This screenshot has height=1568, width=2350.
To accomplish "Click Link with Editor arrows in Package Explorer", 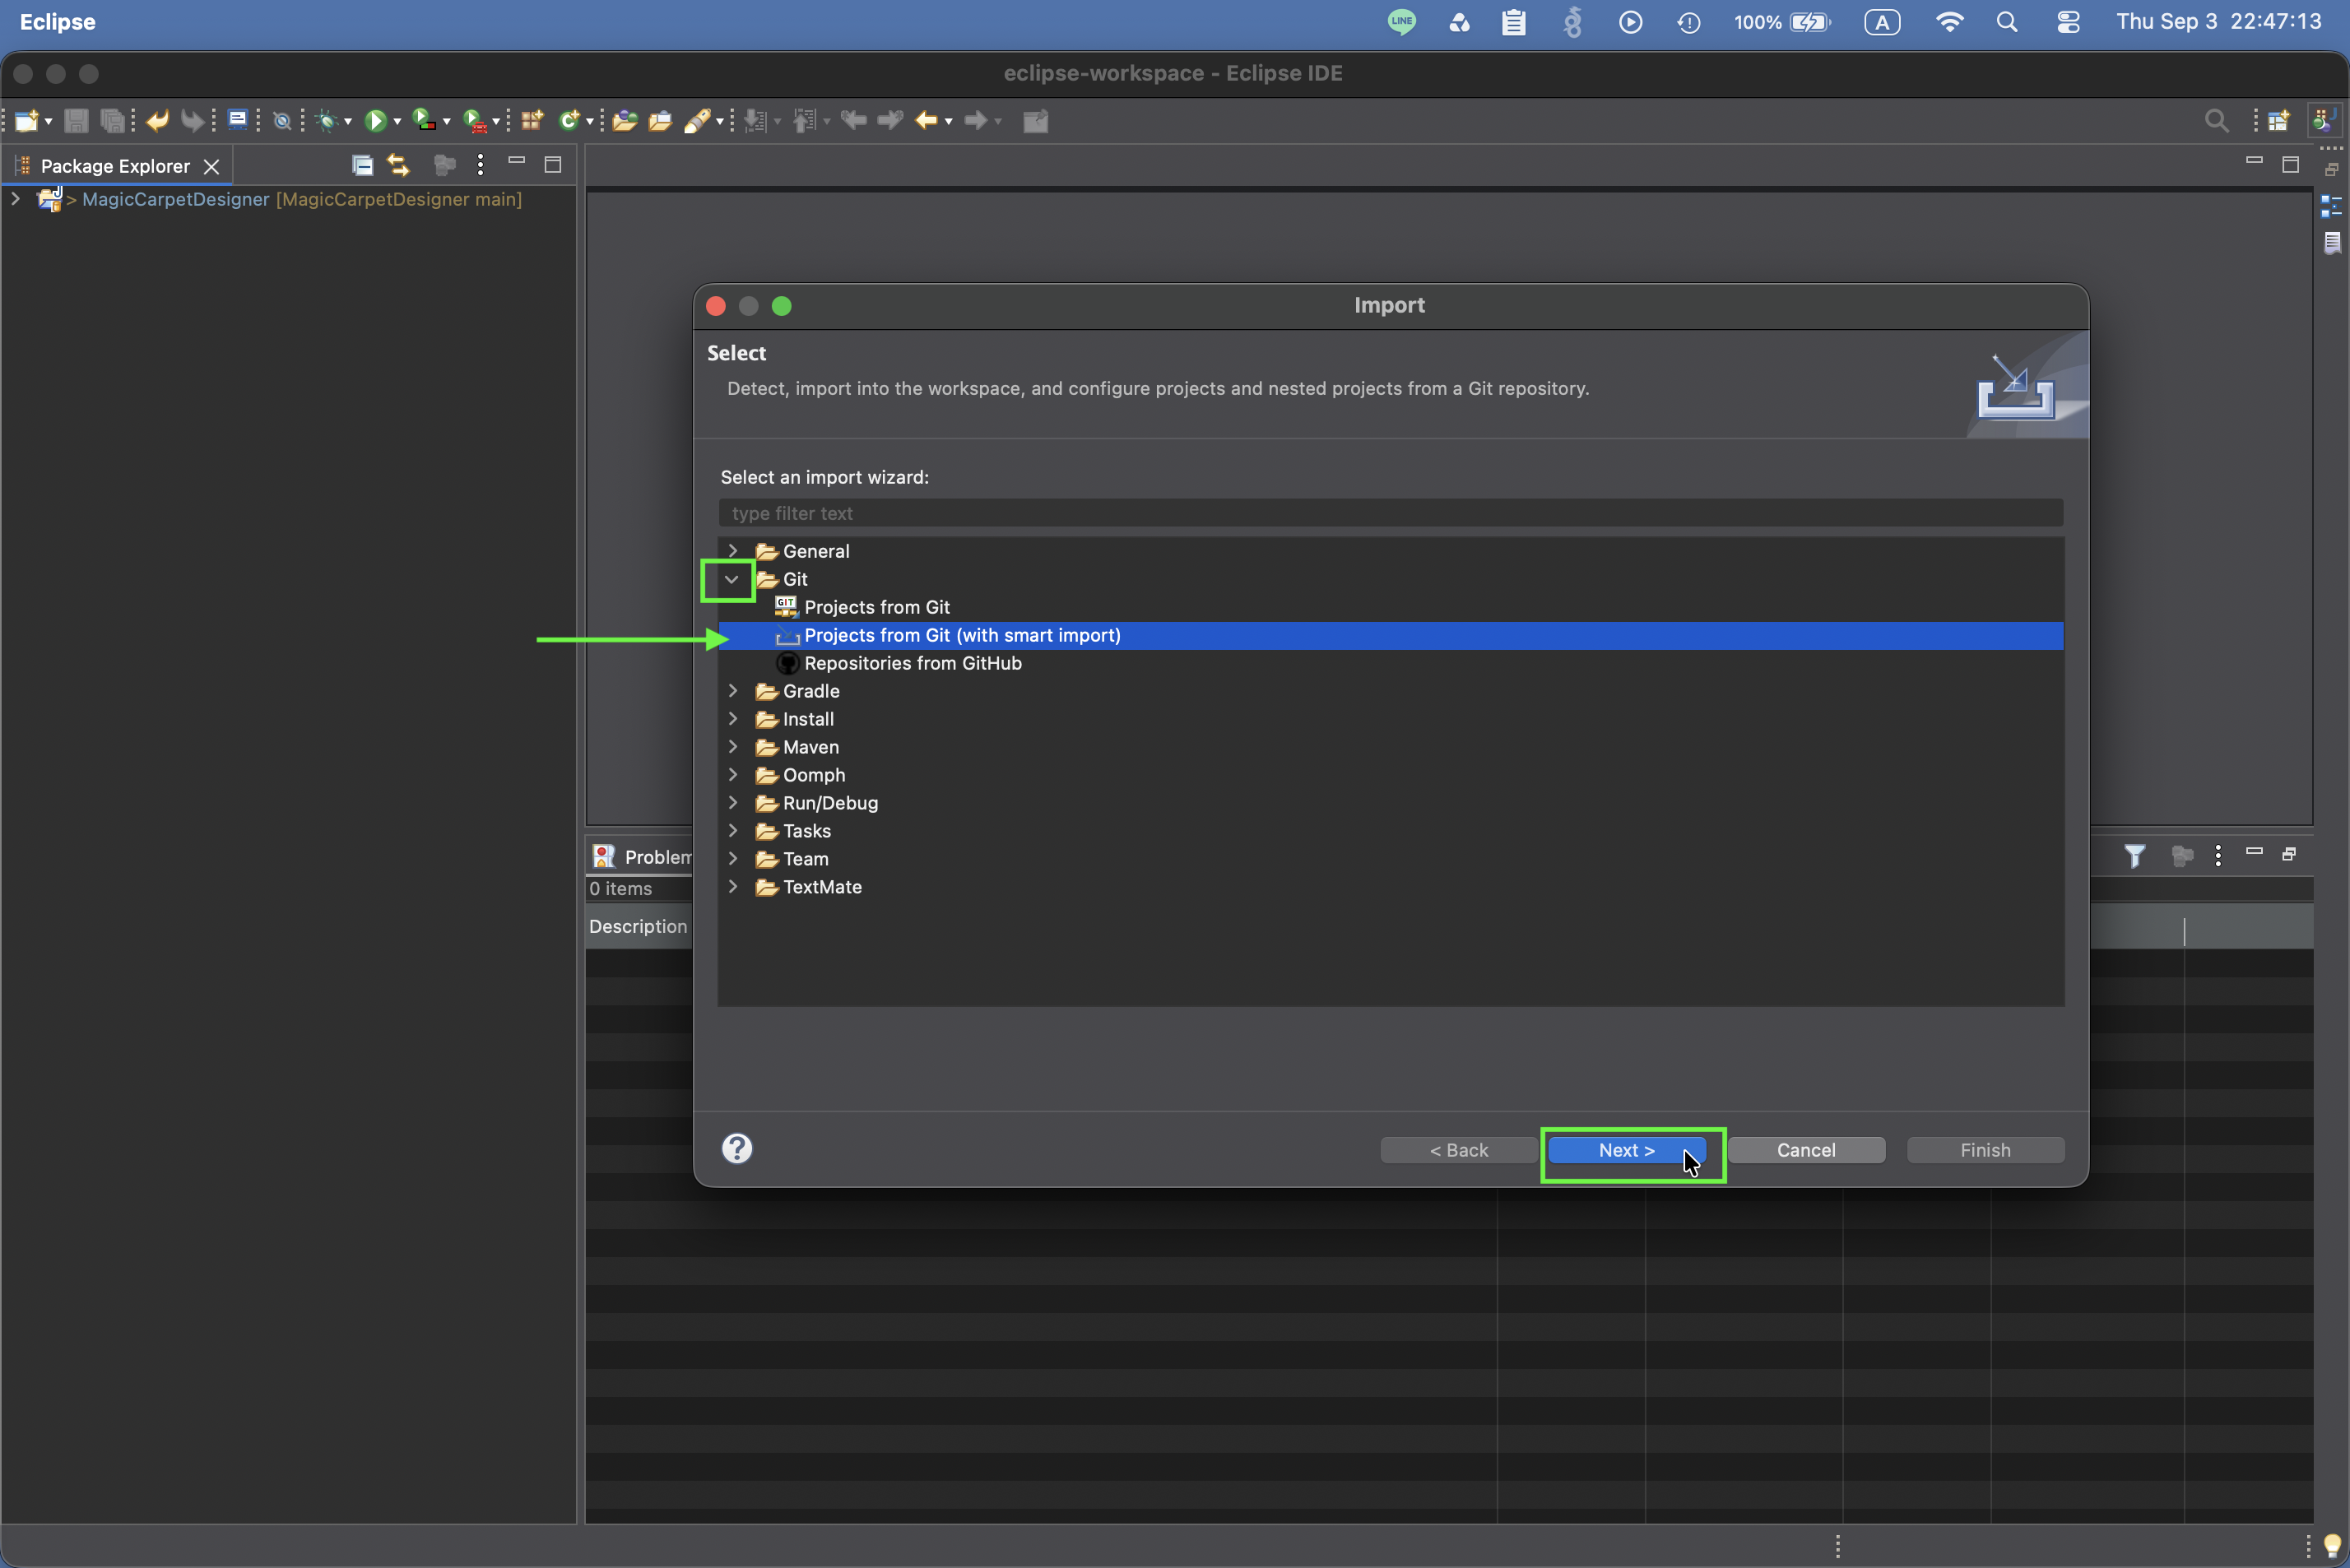I will coord(398,165).
